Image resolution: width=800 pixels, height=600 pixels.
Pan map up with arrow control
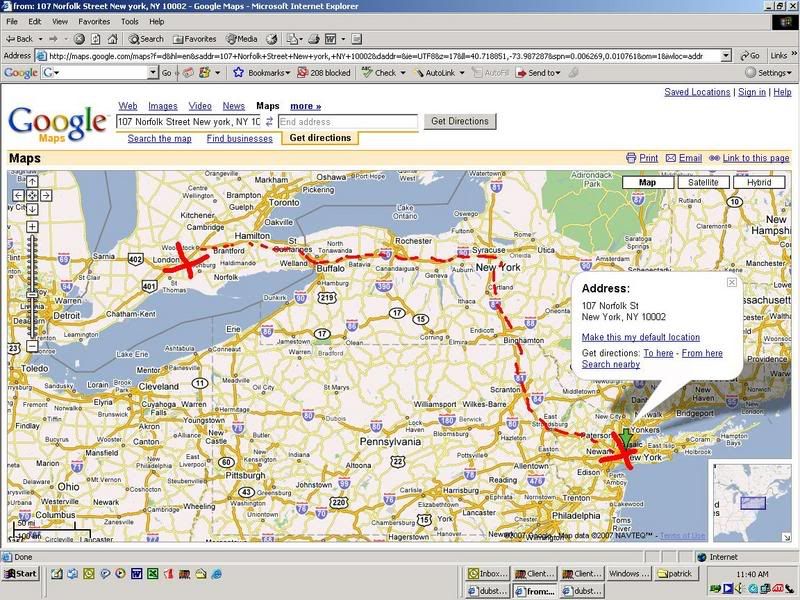point(32,181)
